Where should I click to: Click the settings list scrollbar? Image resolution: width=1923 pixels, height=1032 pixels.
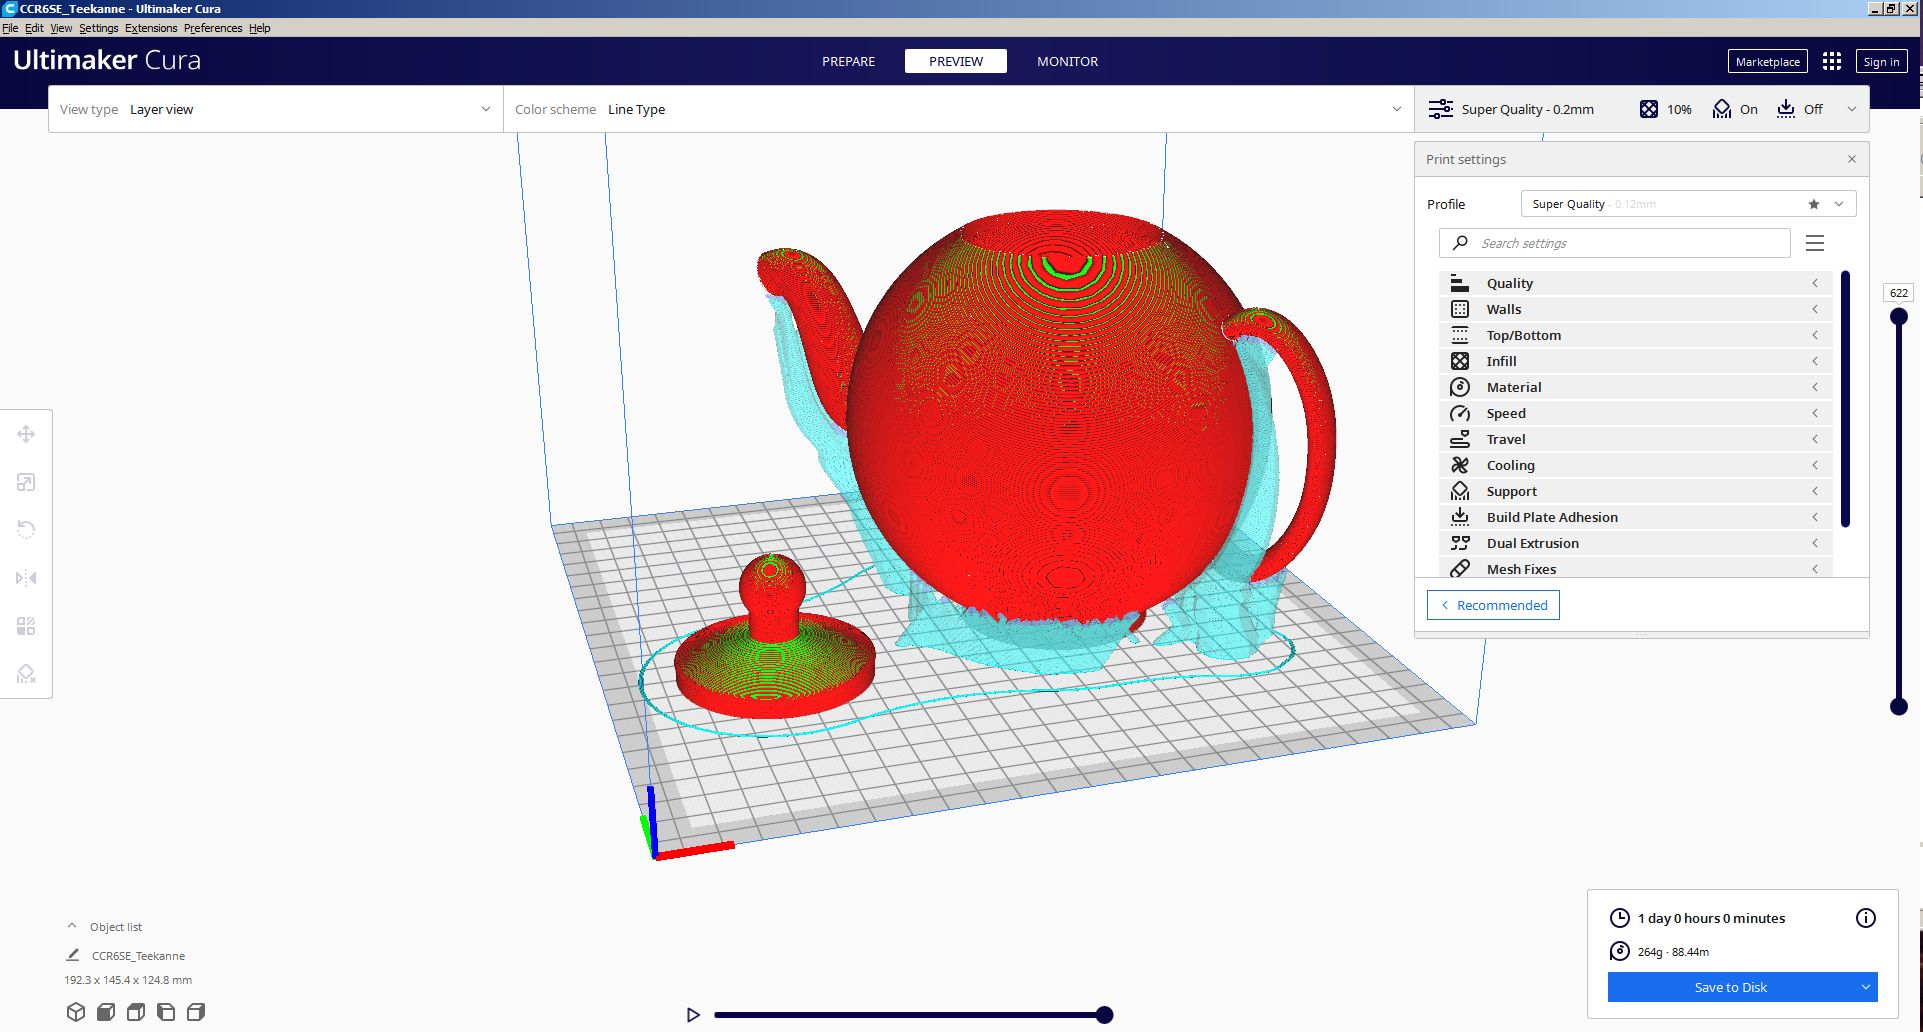pos(1845,398)
